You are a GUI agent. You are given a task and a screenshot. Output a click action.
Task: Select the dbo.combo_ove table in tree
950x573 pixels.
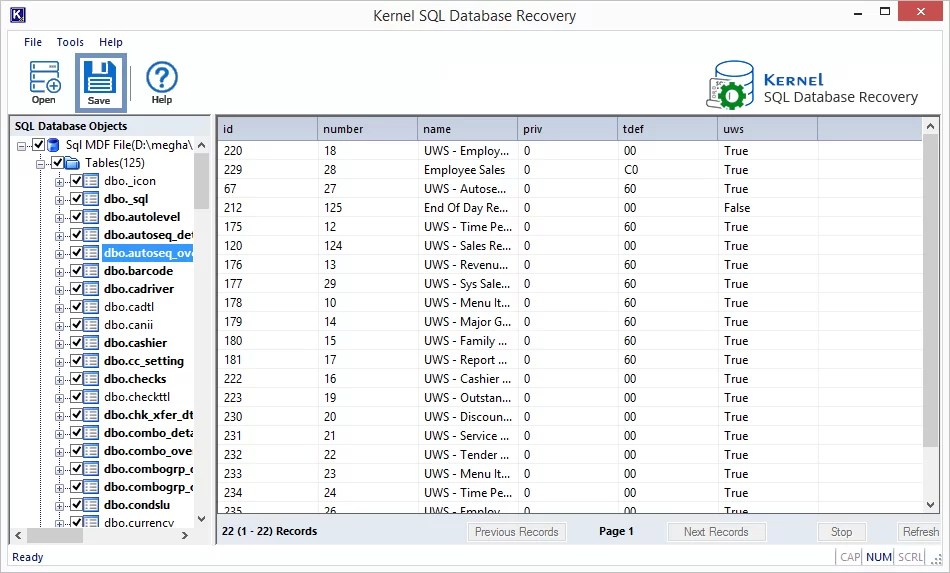pos(148,451)
